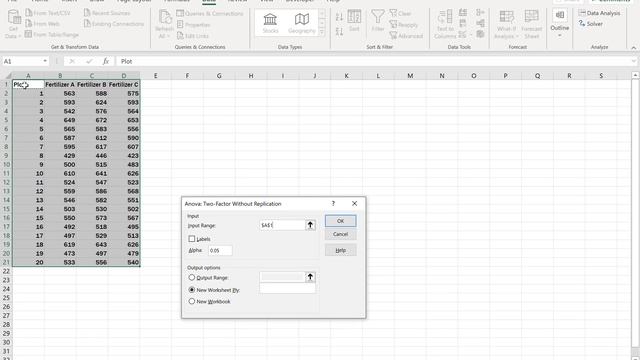The width and height of the screenshot is (640, 360).
Task: Open Data Analysis tools
Action: tap(599, 13)
